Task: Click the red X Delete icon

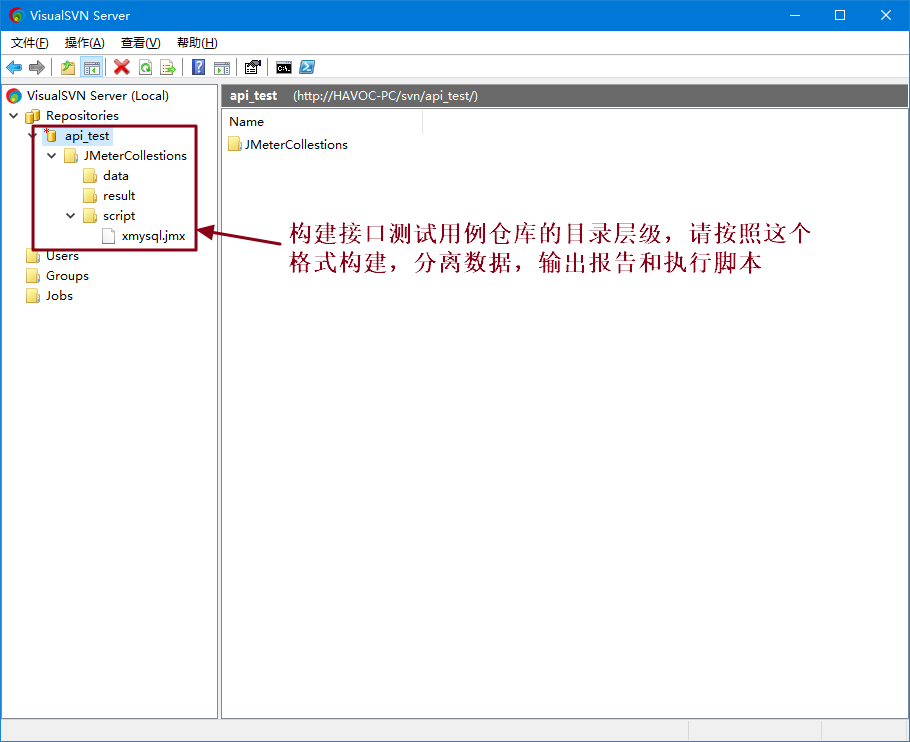Action: (x=121, y=67)
